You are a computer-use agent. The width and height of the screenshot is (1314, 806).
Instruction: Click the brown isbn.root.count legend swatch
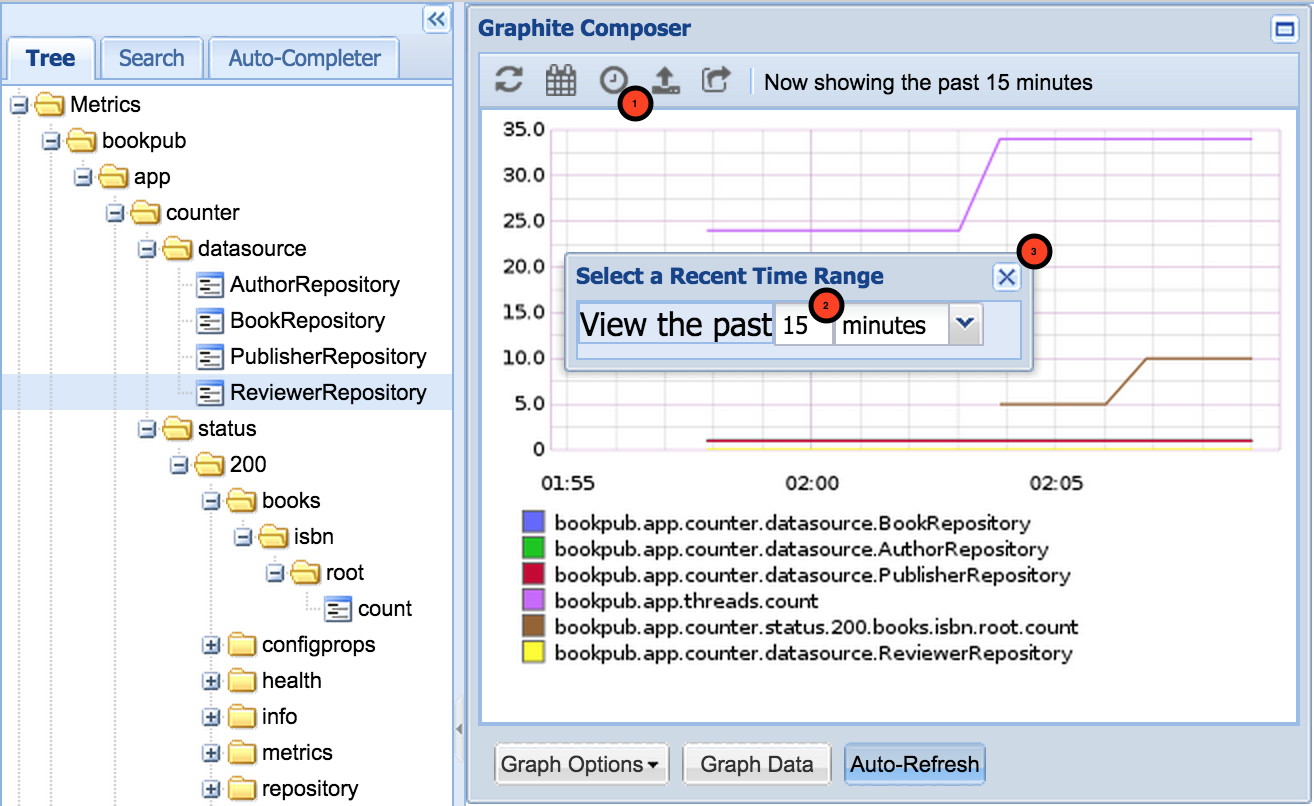click(x=533, y=627)
